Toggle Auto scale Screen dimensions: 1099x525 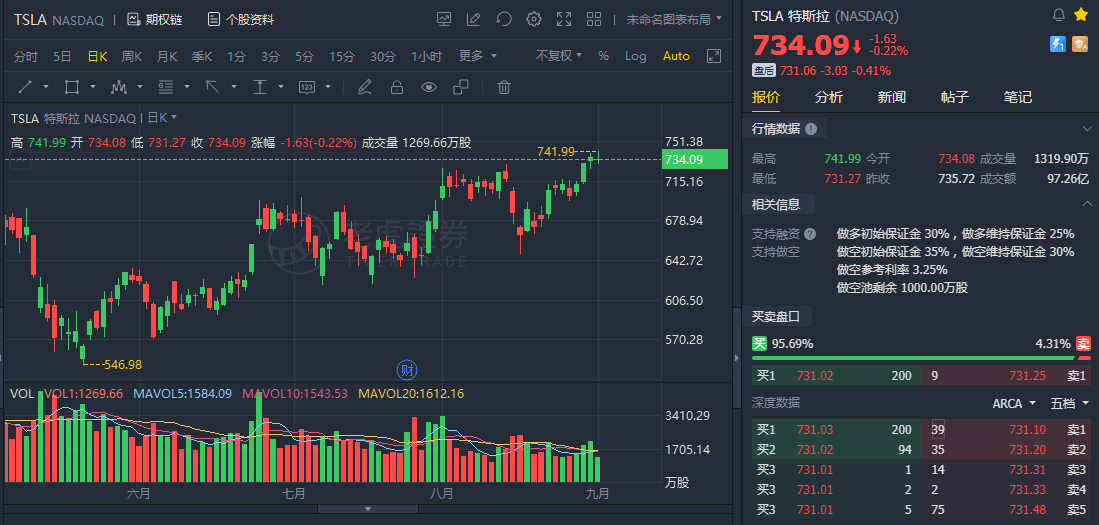[x=676, y=56]
